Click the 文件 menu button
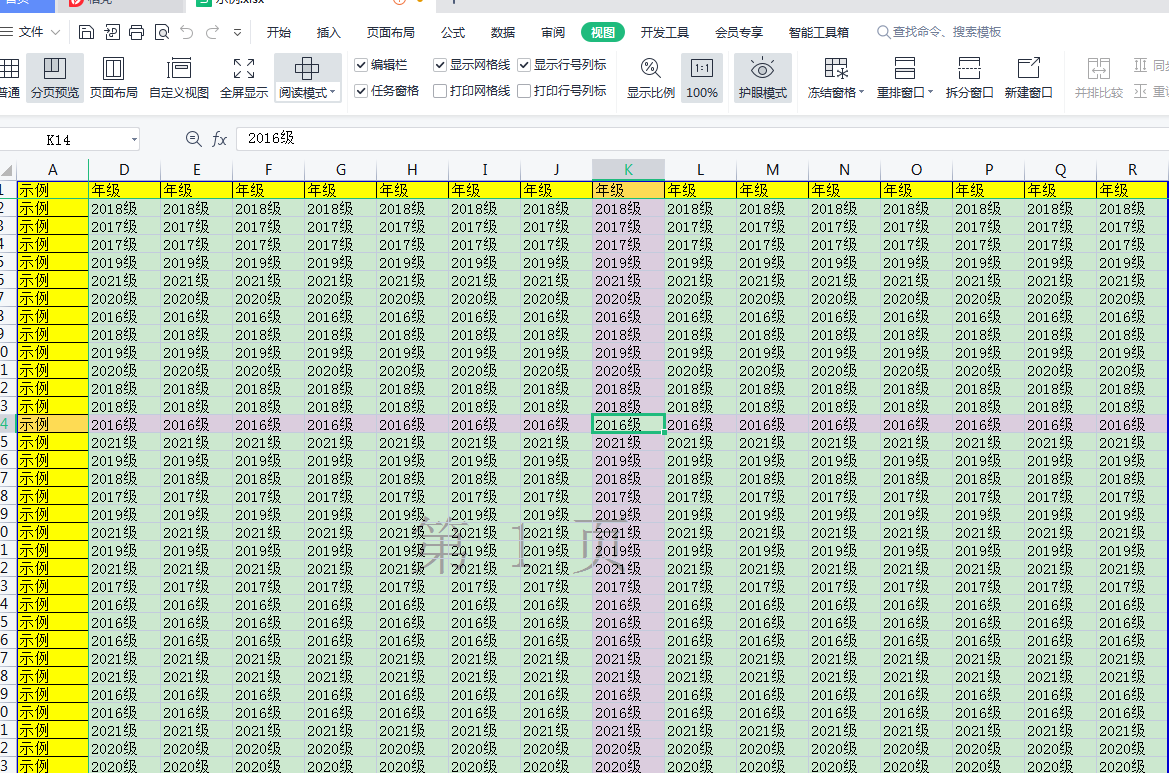 [31, 32]
